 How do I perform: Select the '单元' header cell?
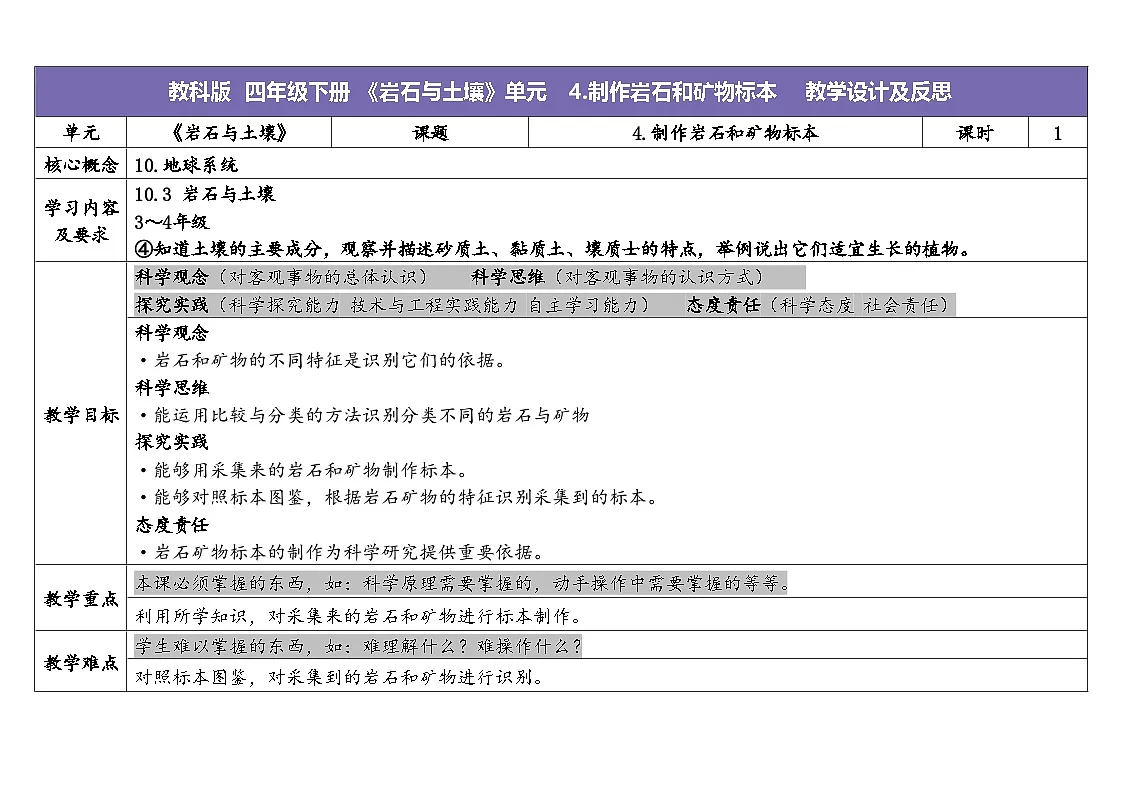[x=81, y=132]
